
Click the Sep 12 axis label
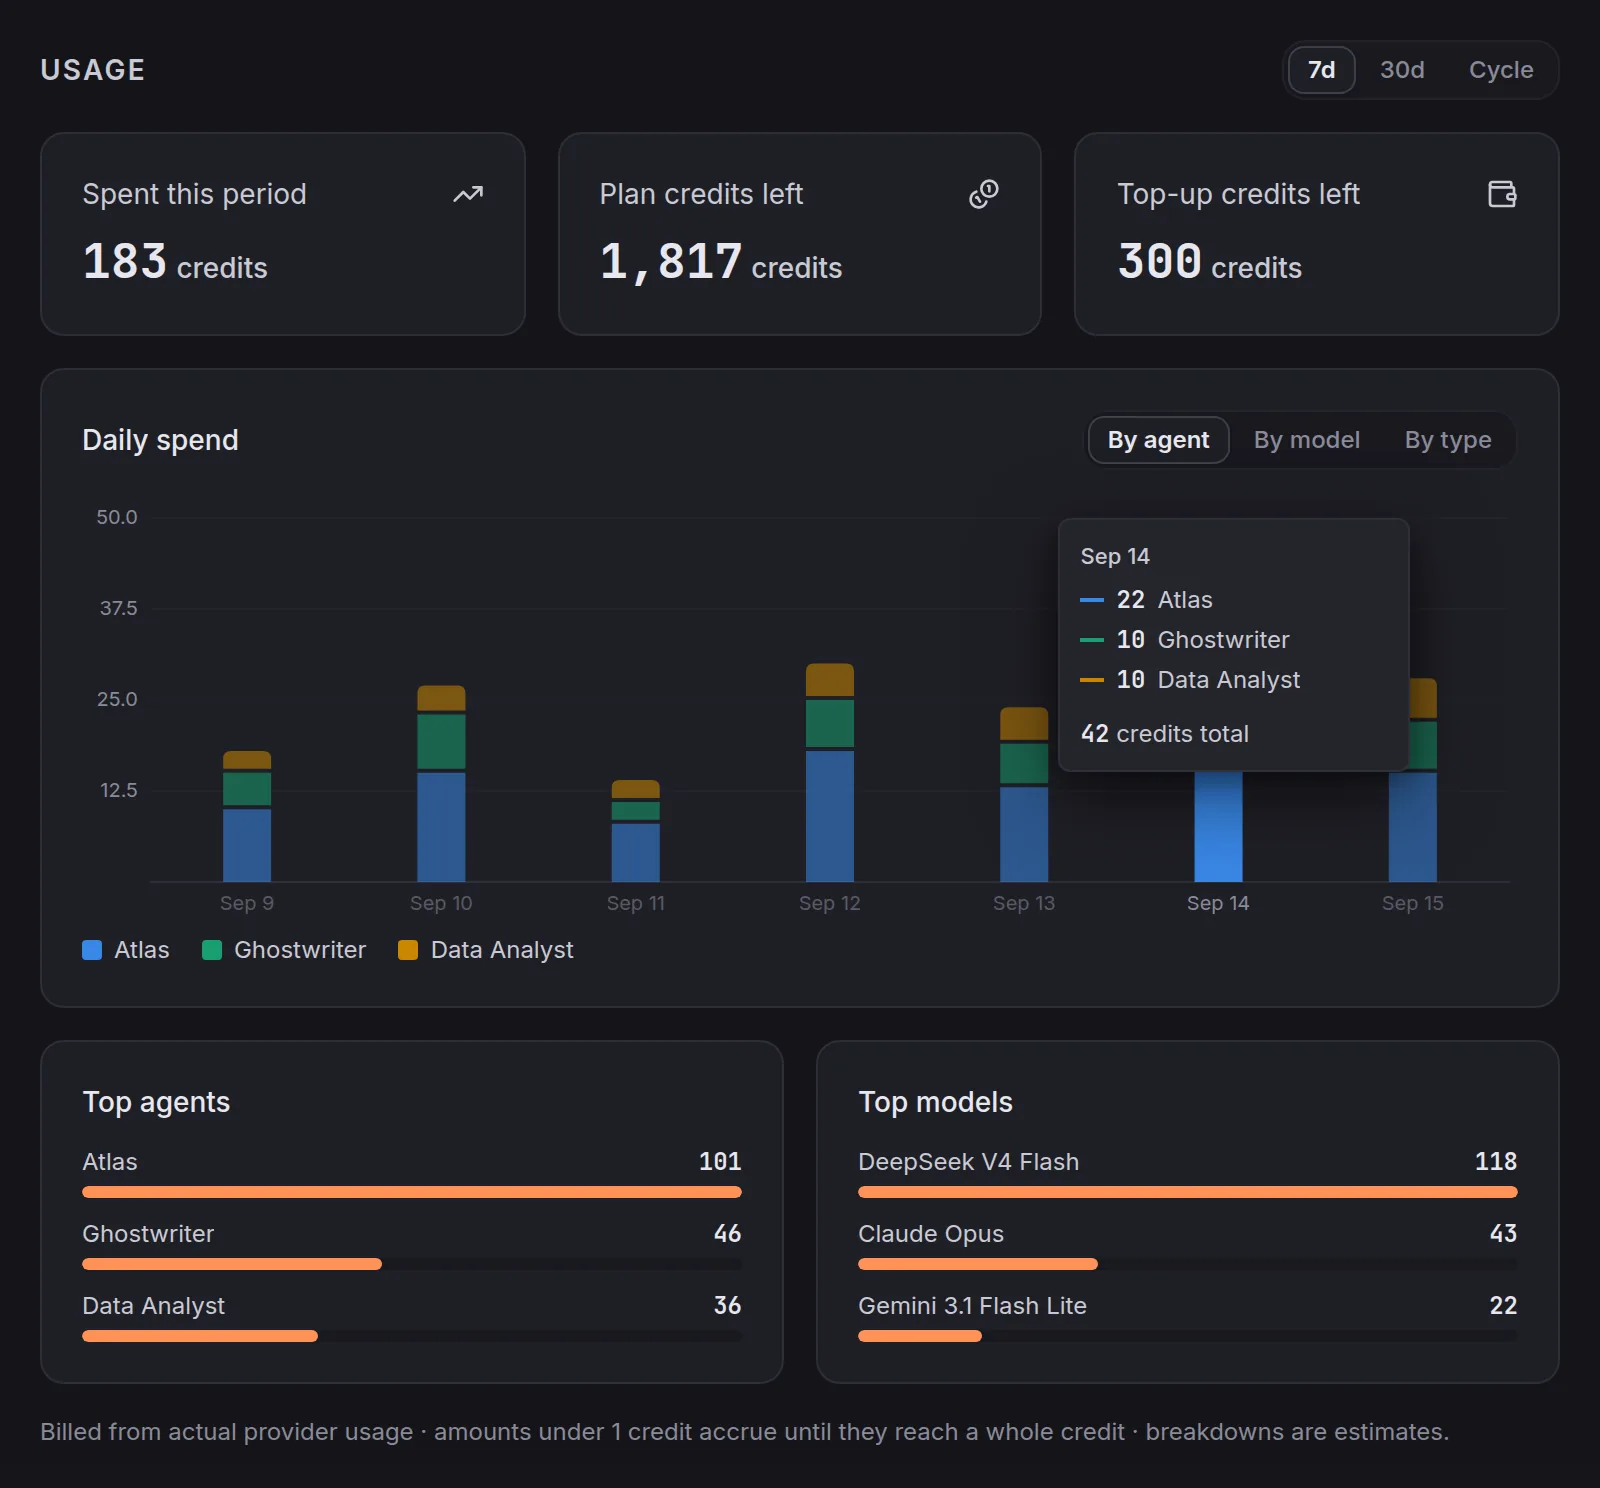830,903
